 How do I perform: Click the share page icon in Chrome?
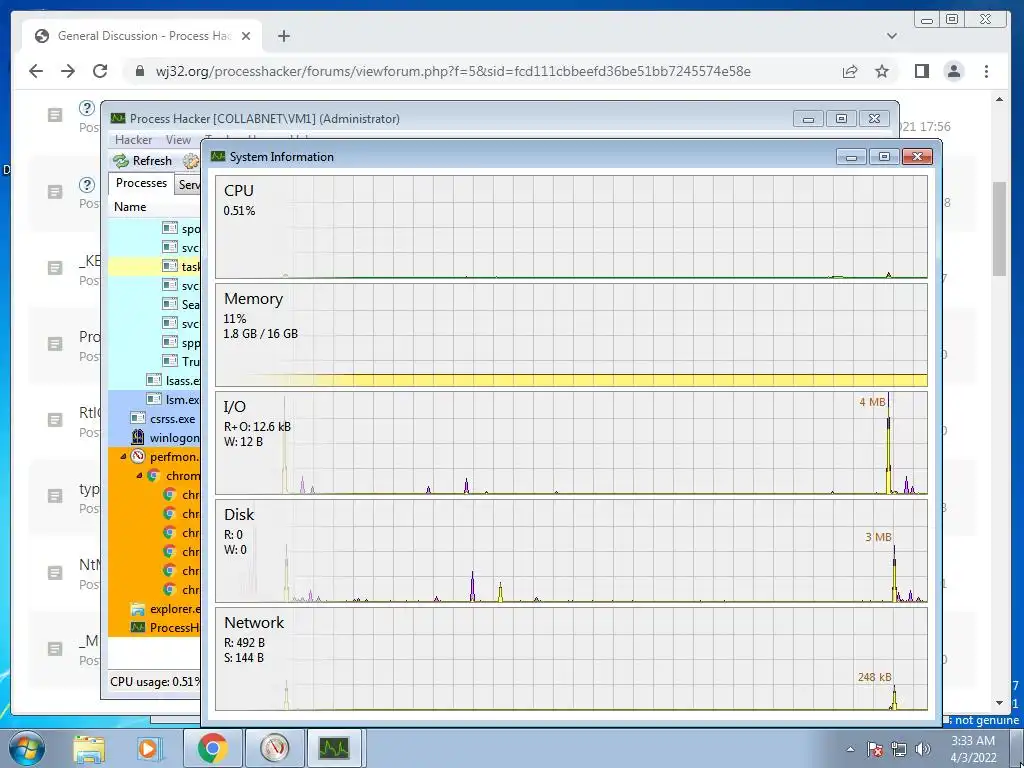850,71
